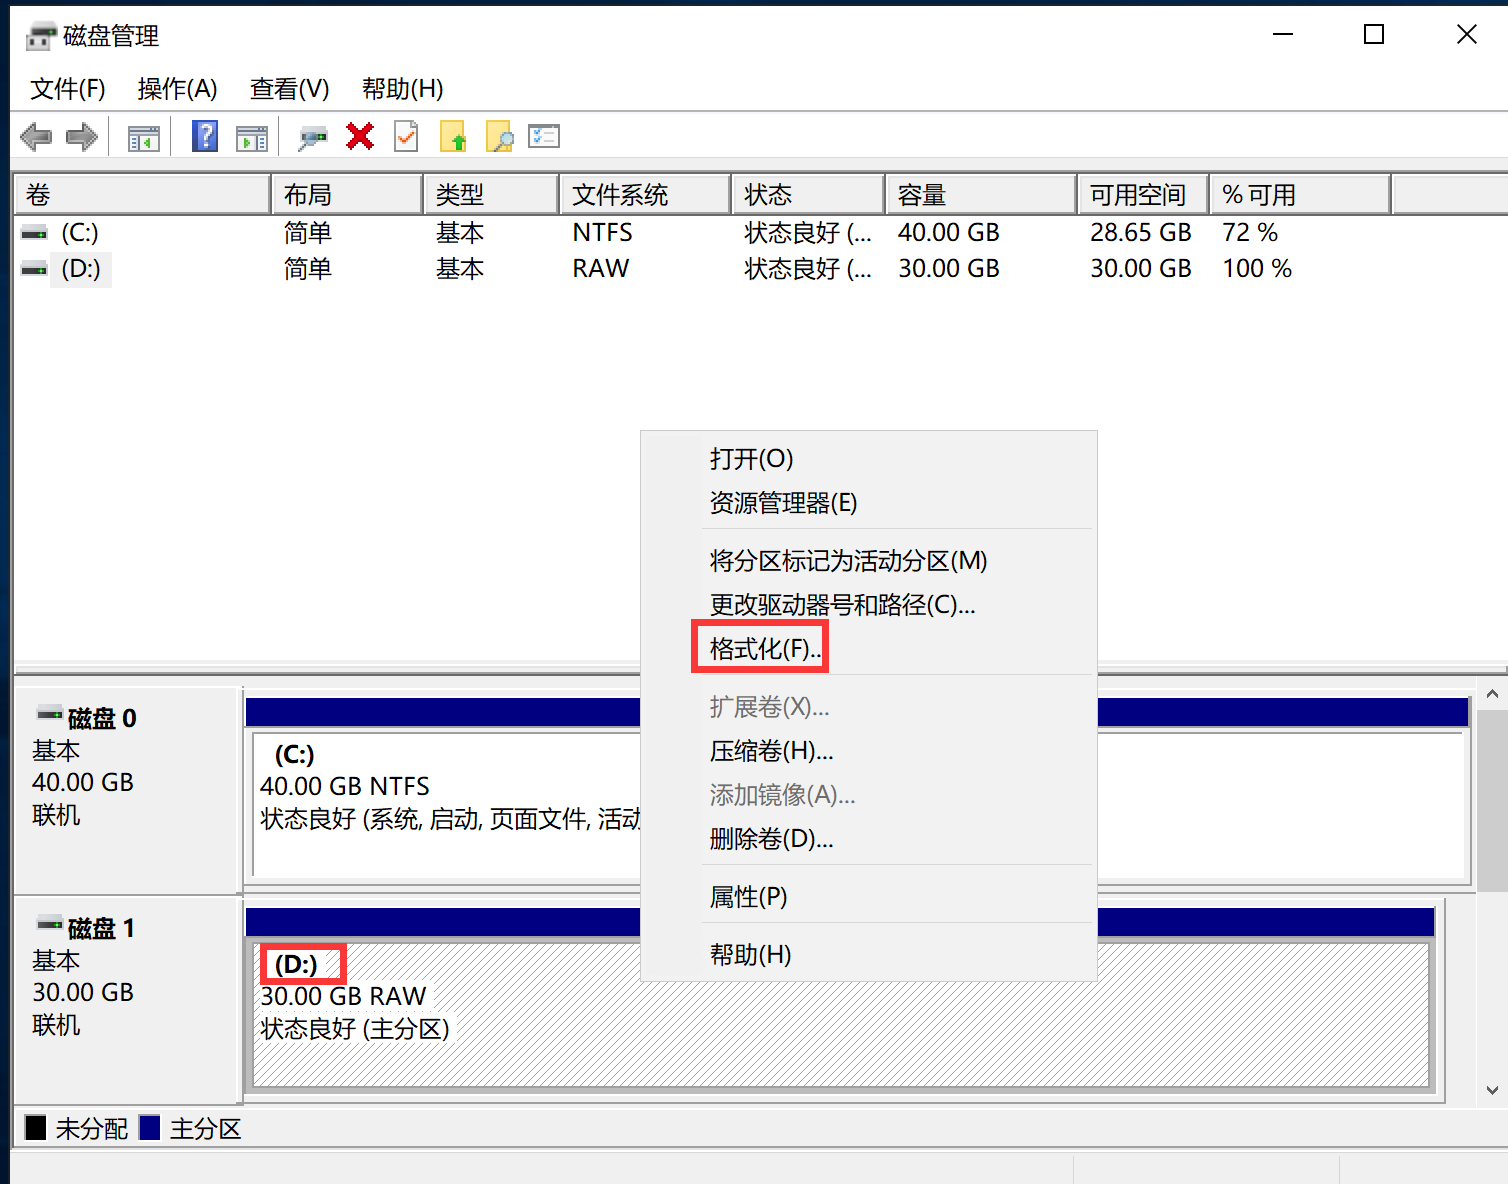This screenshot has height=1184, width=1508.
Task: Click the yellow folder with green arrow icon
Action: (x=453, y=136)
